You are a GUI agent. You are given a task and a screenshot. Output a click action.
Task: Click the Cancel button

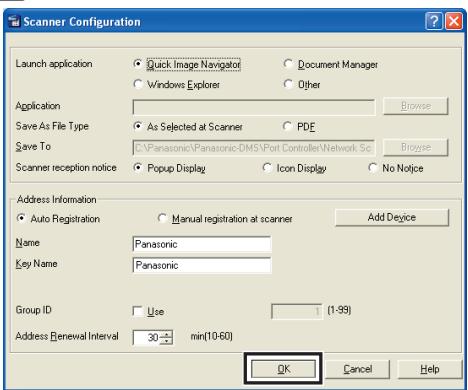tap(358, 369)
